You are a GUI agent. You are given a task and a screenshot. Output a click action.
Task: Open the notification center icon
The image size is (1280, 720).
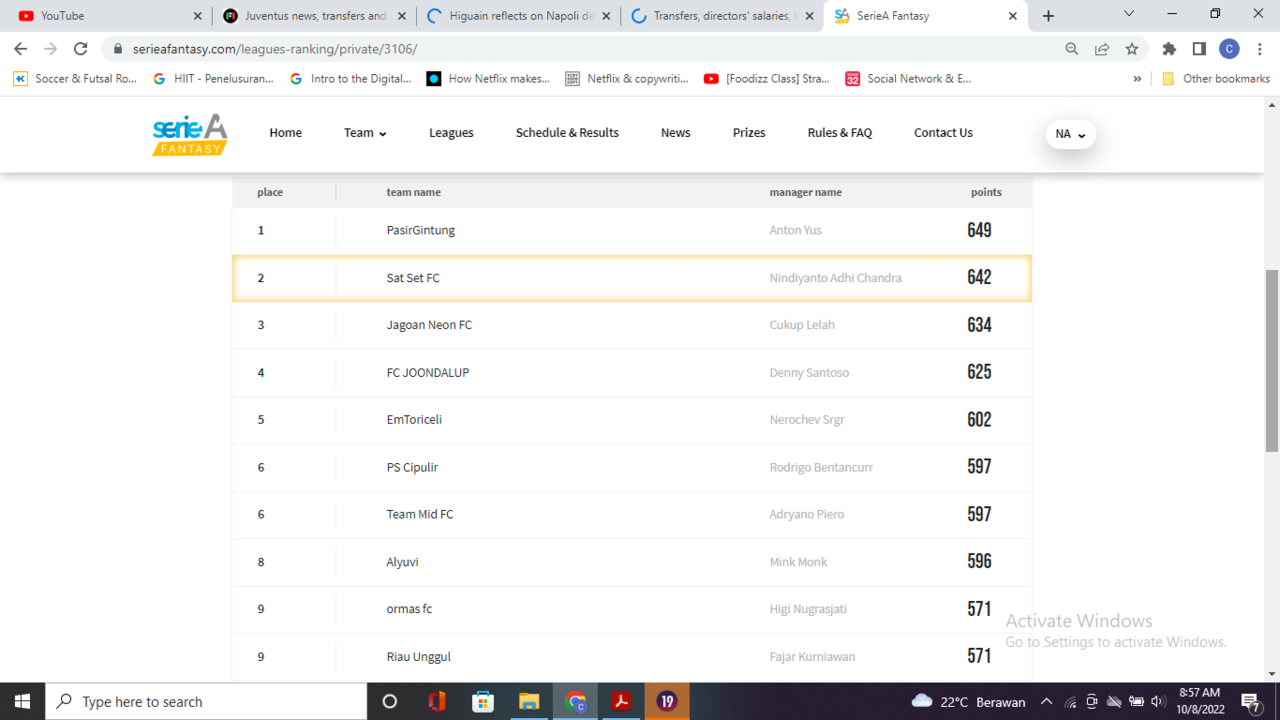pos(1251,701)
